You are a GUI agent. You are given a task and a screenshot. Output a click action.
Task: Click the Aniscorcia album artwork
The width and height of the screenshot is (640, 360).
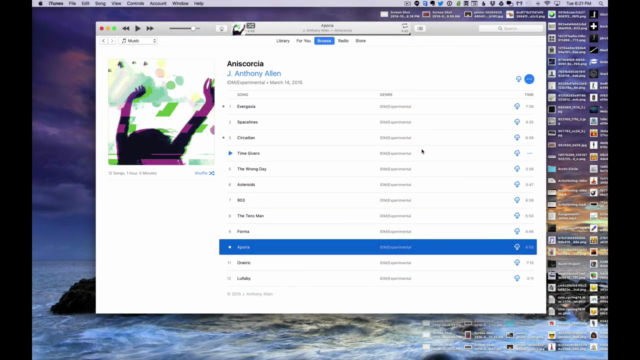tap(161, 112)
